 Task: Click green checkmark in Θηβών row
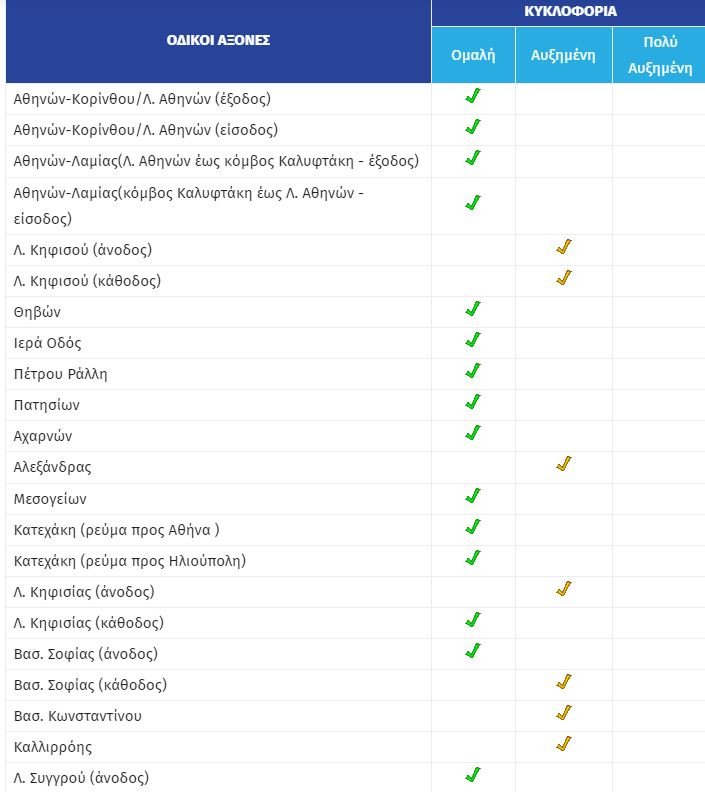pos(473,309)
